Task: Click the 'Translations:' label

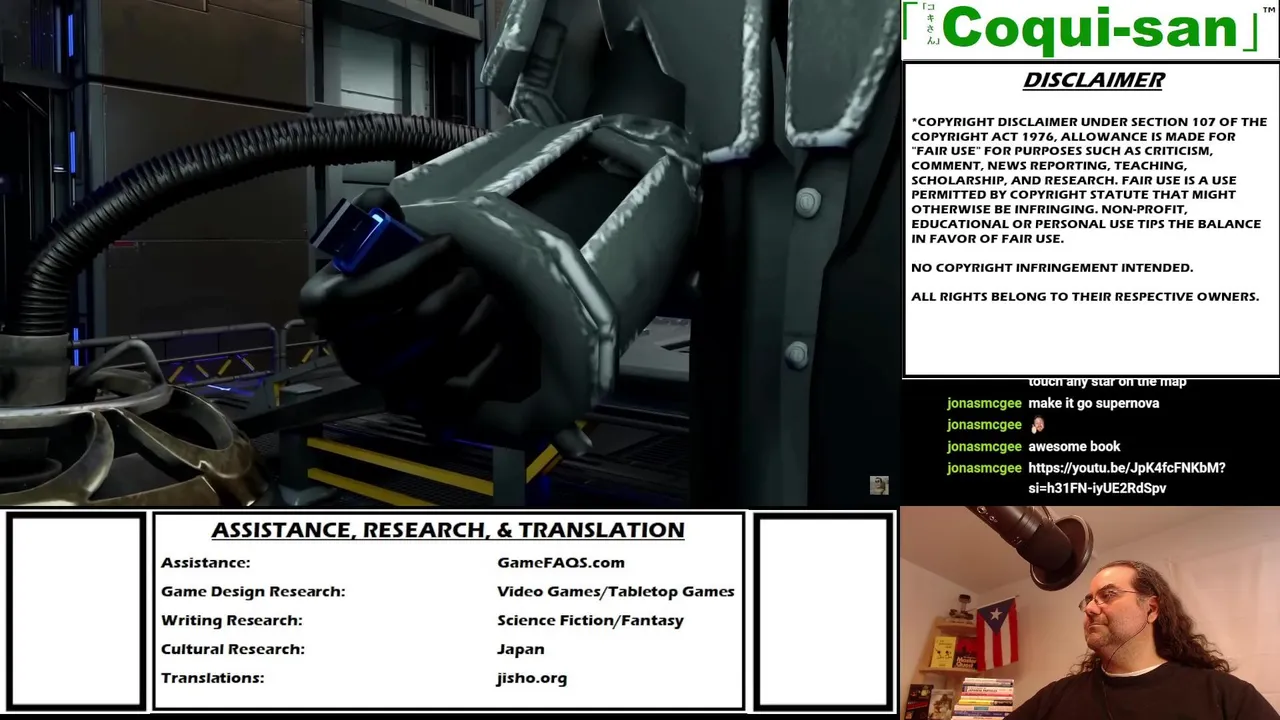Action: click(x=212, y=678)
